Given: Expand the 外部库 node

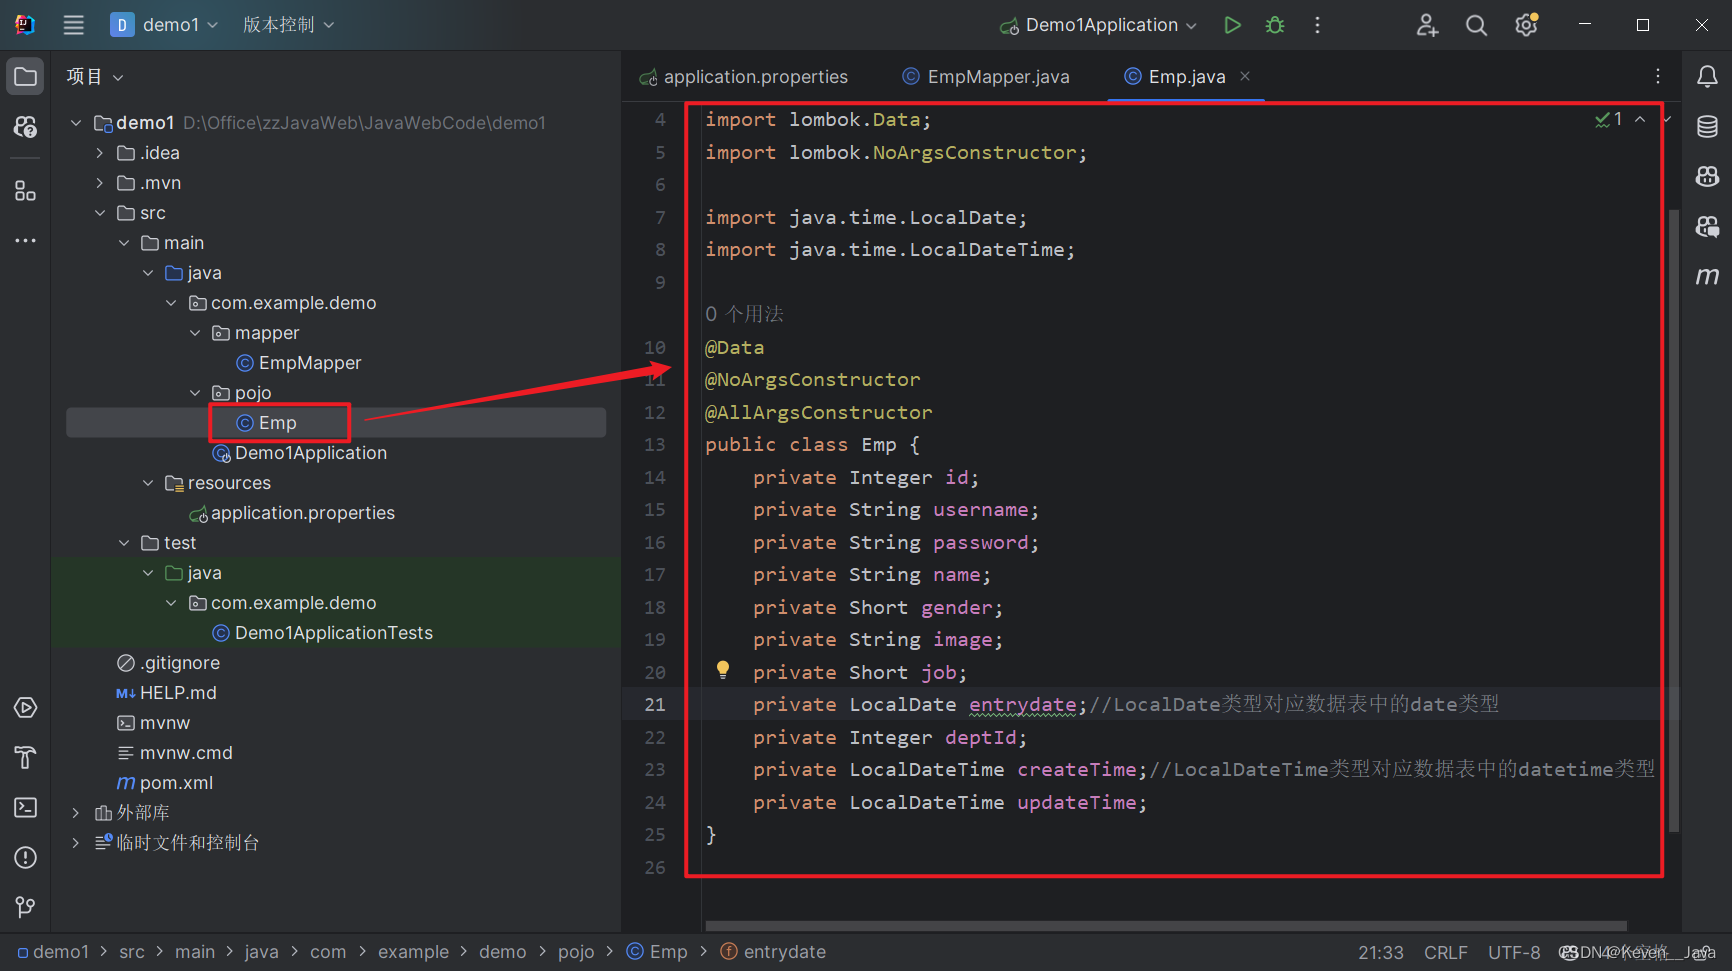Looking at the screenshot, I should click(x=75, y=813).
